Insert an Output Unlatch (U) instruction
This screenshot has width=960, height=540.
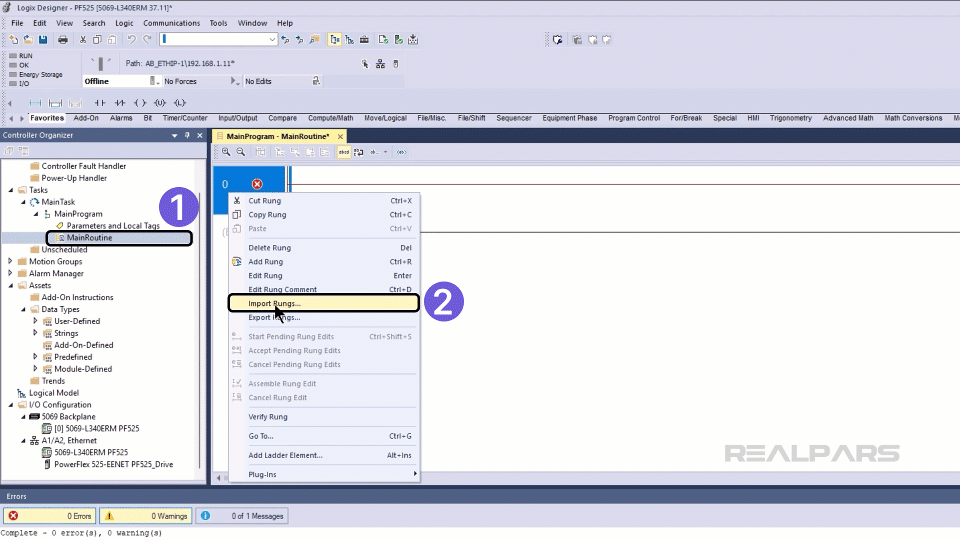[160, 103]
